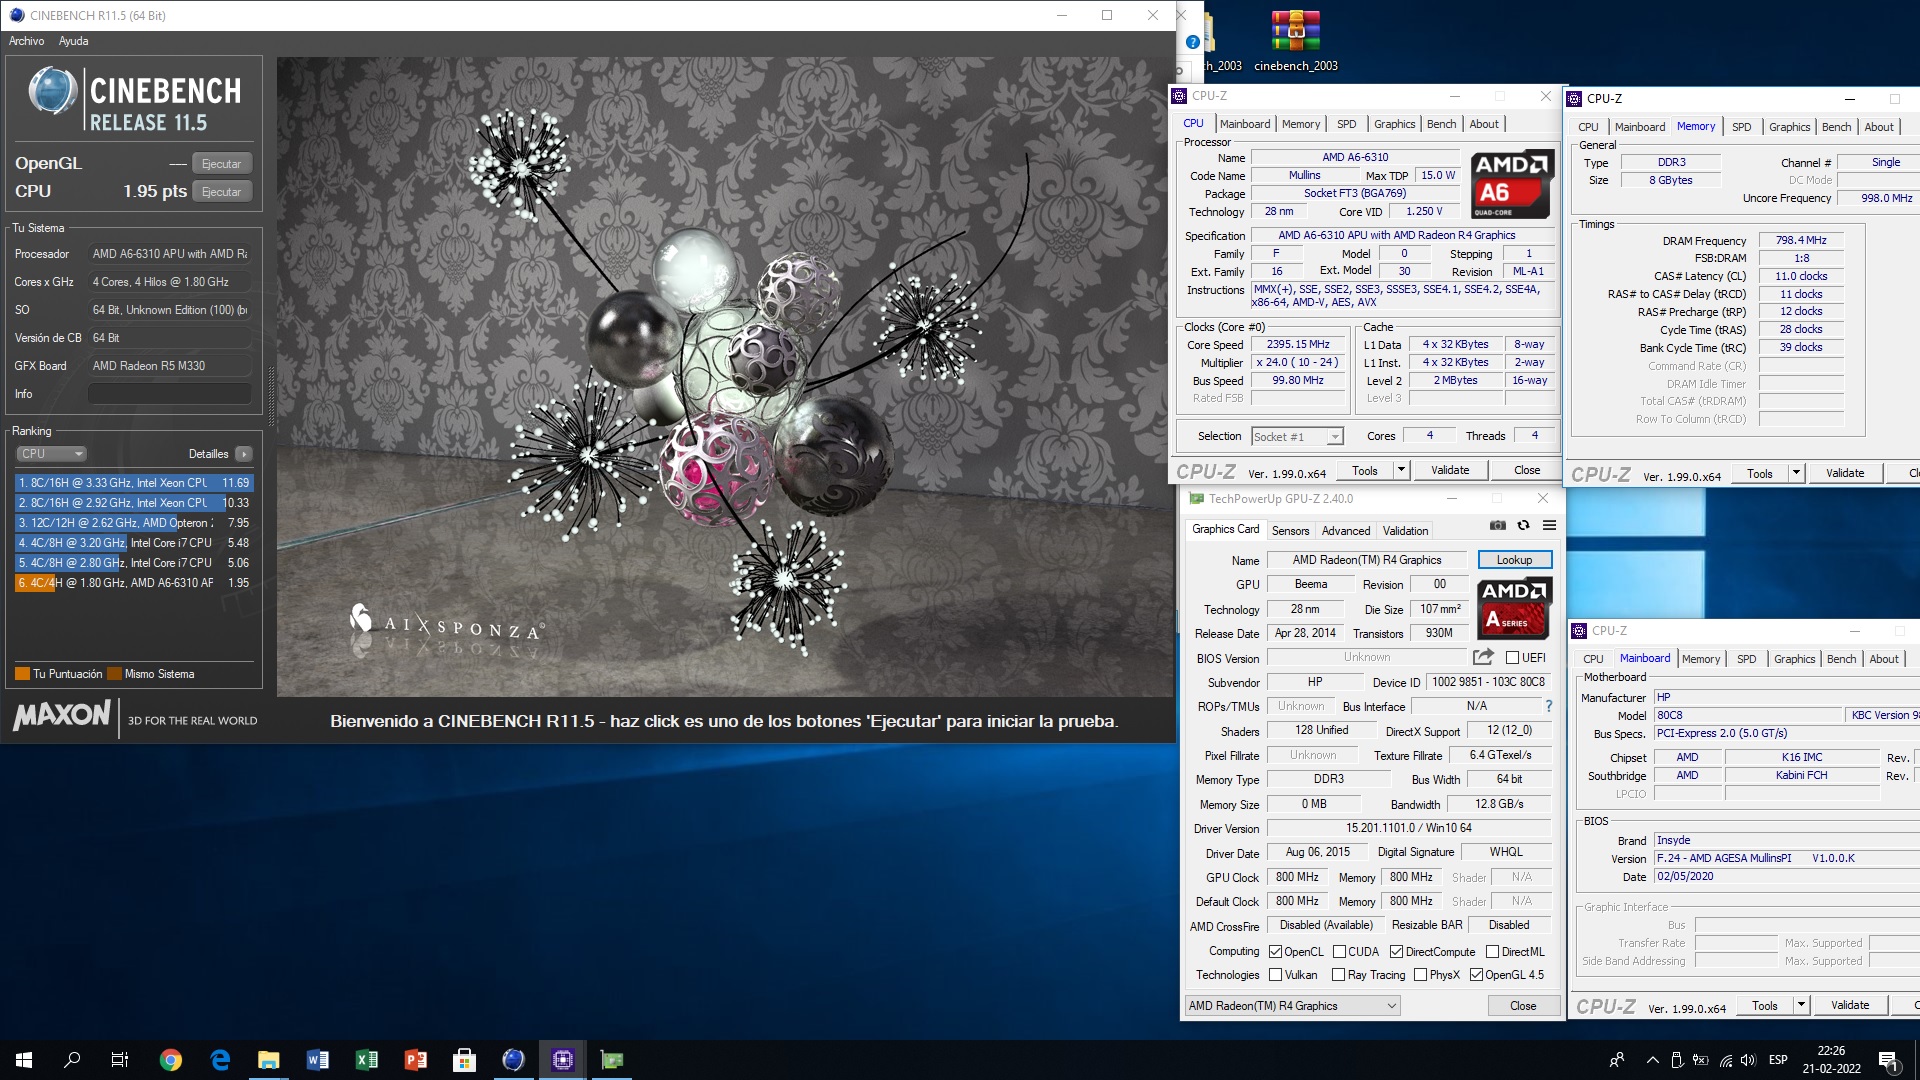Toggle the DirectCompute checkbox
The height and width of the screenshot is (1080, 1920).
1396,952
